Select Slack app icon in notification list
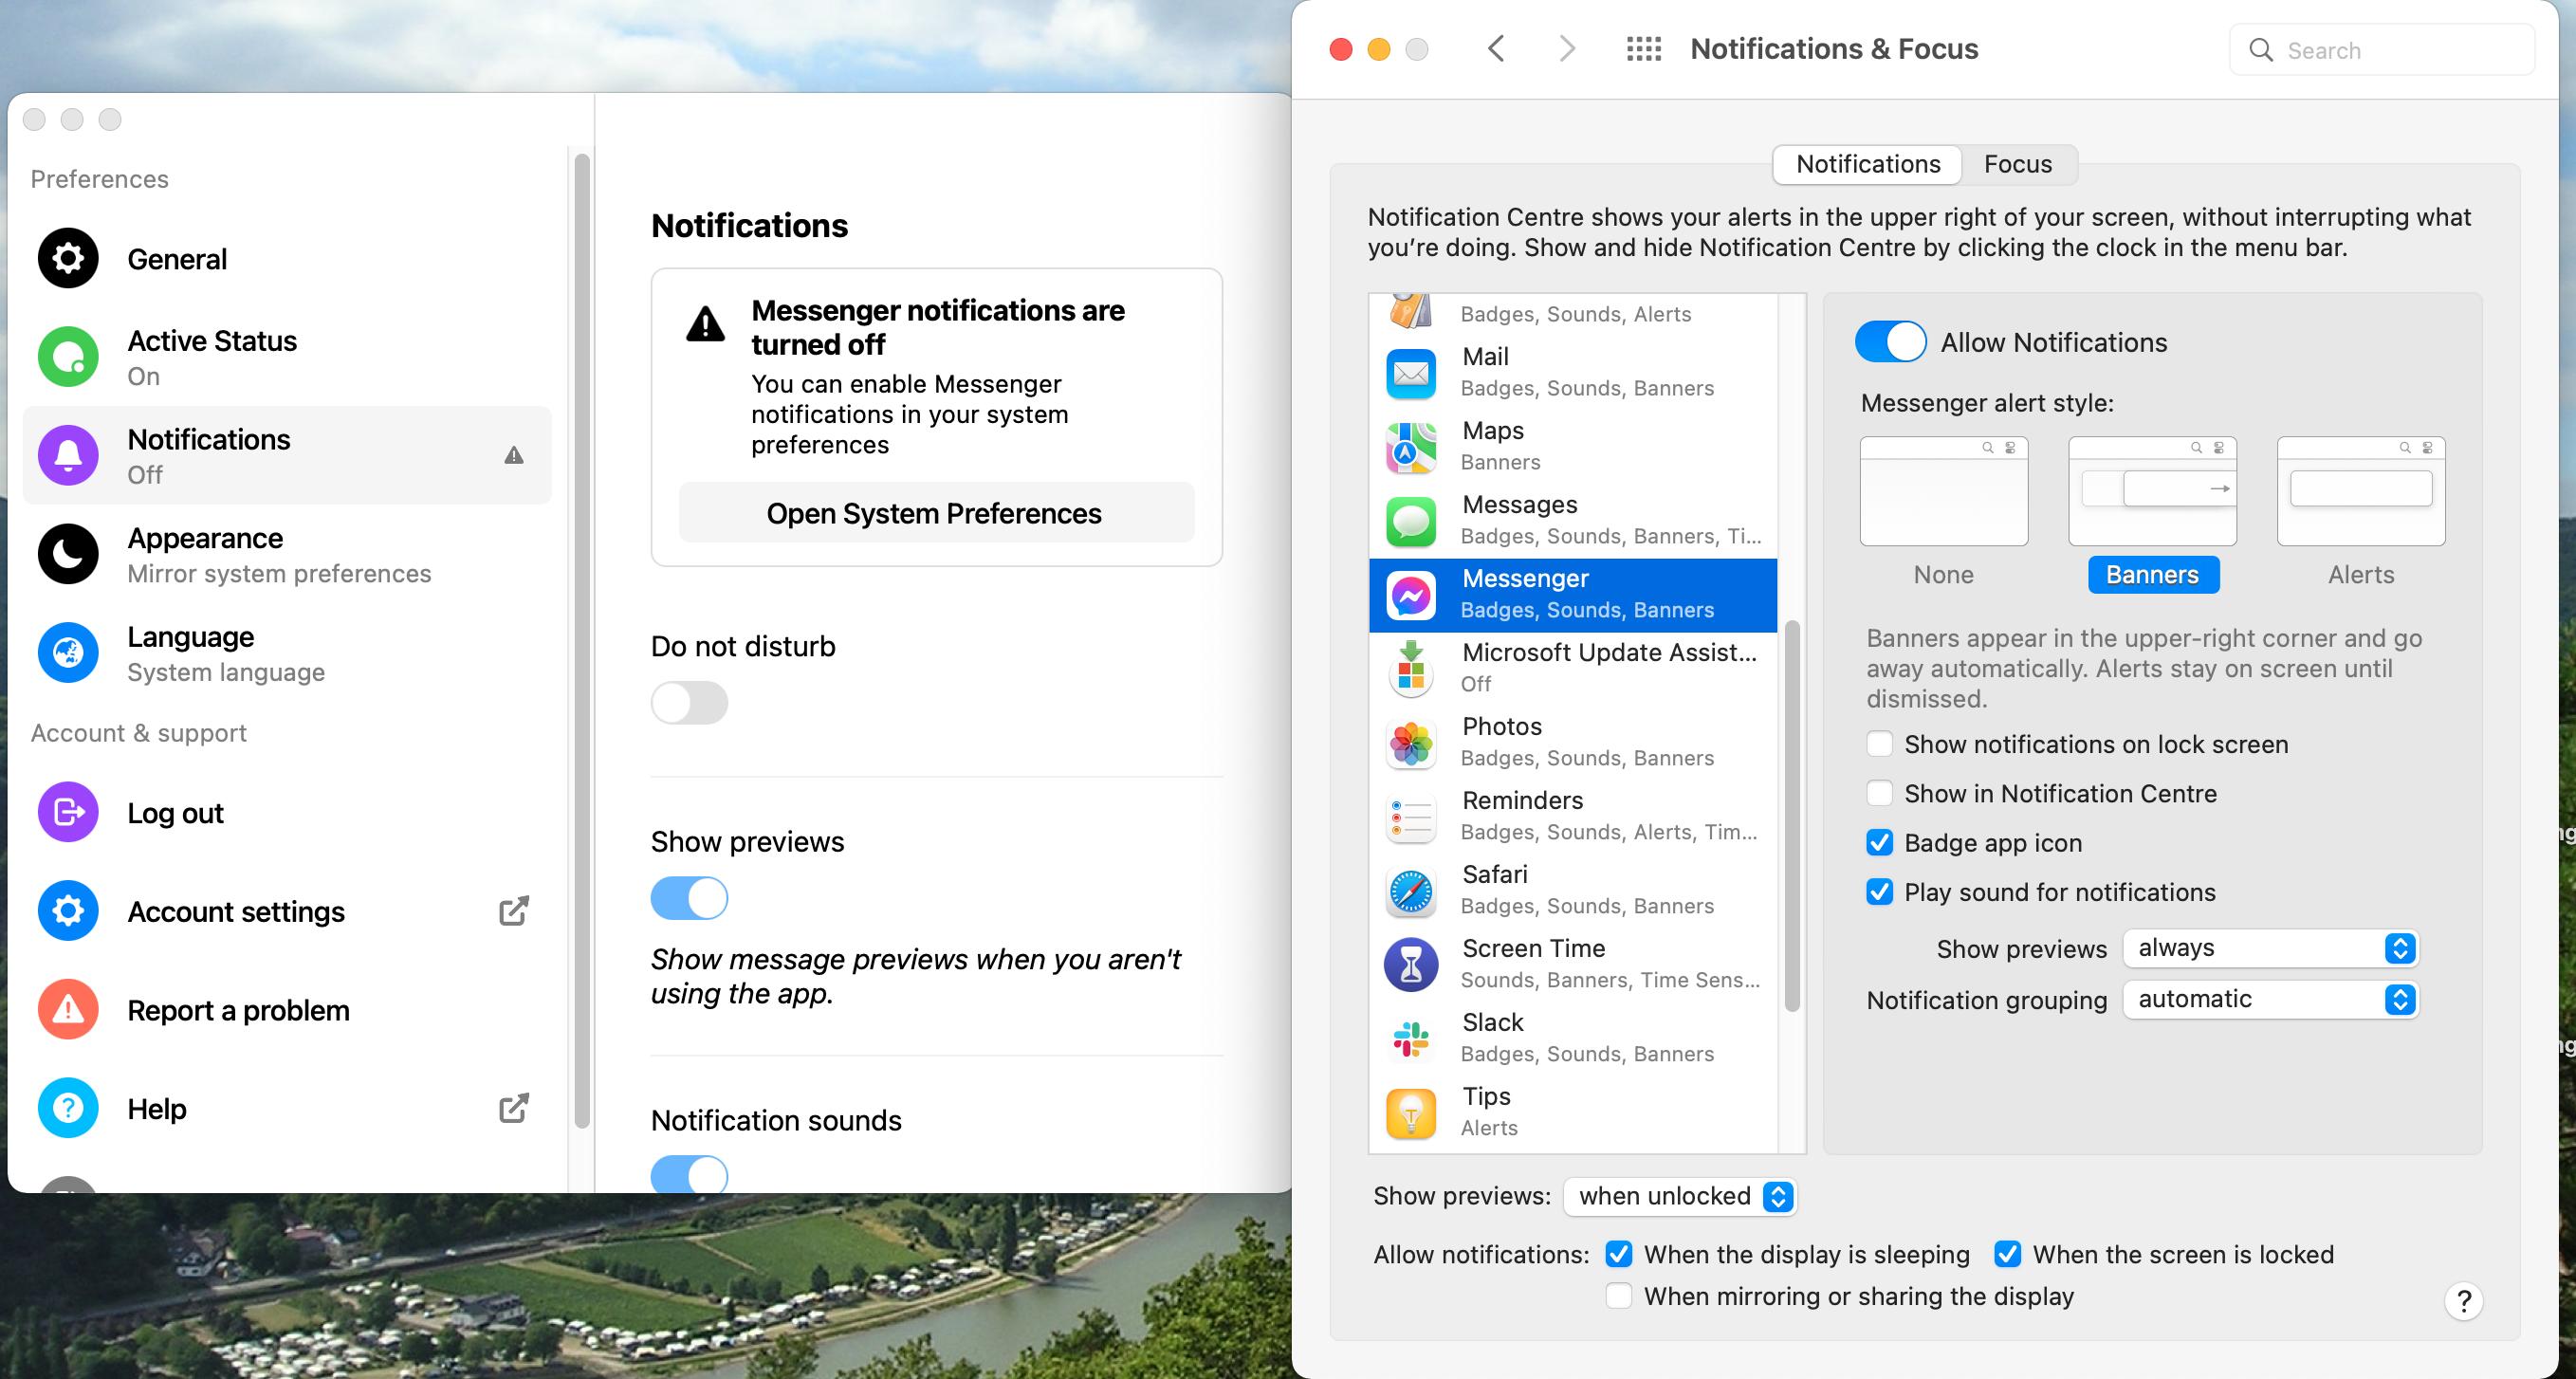The height and width of the screenshot is (1379, 2576). click(x=1411, y=1040)
